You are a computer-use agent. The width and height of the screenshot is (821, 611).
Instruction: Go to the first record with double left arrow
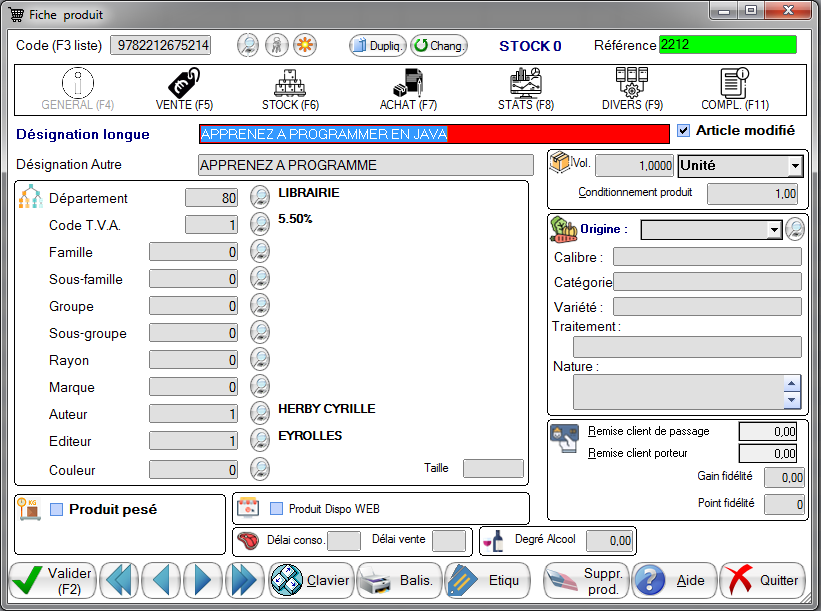click(x=120, y=579)
